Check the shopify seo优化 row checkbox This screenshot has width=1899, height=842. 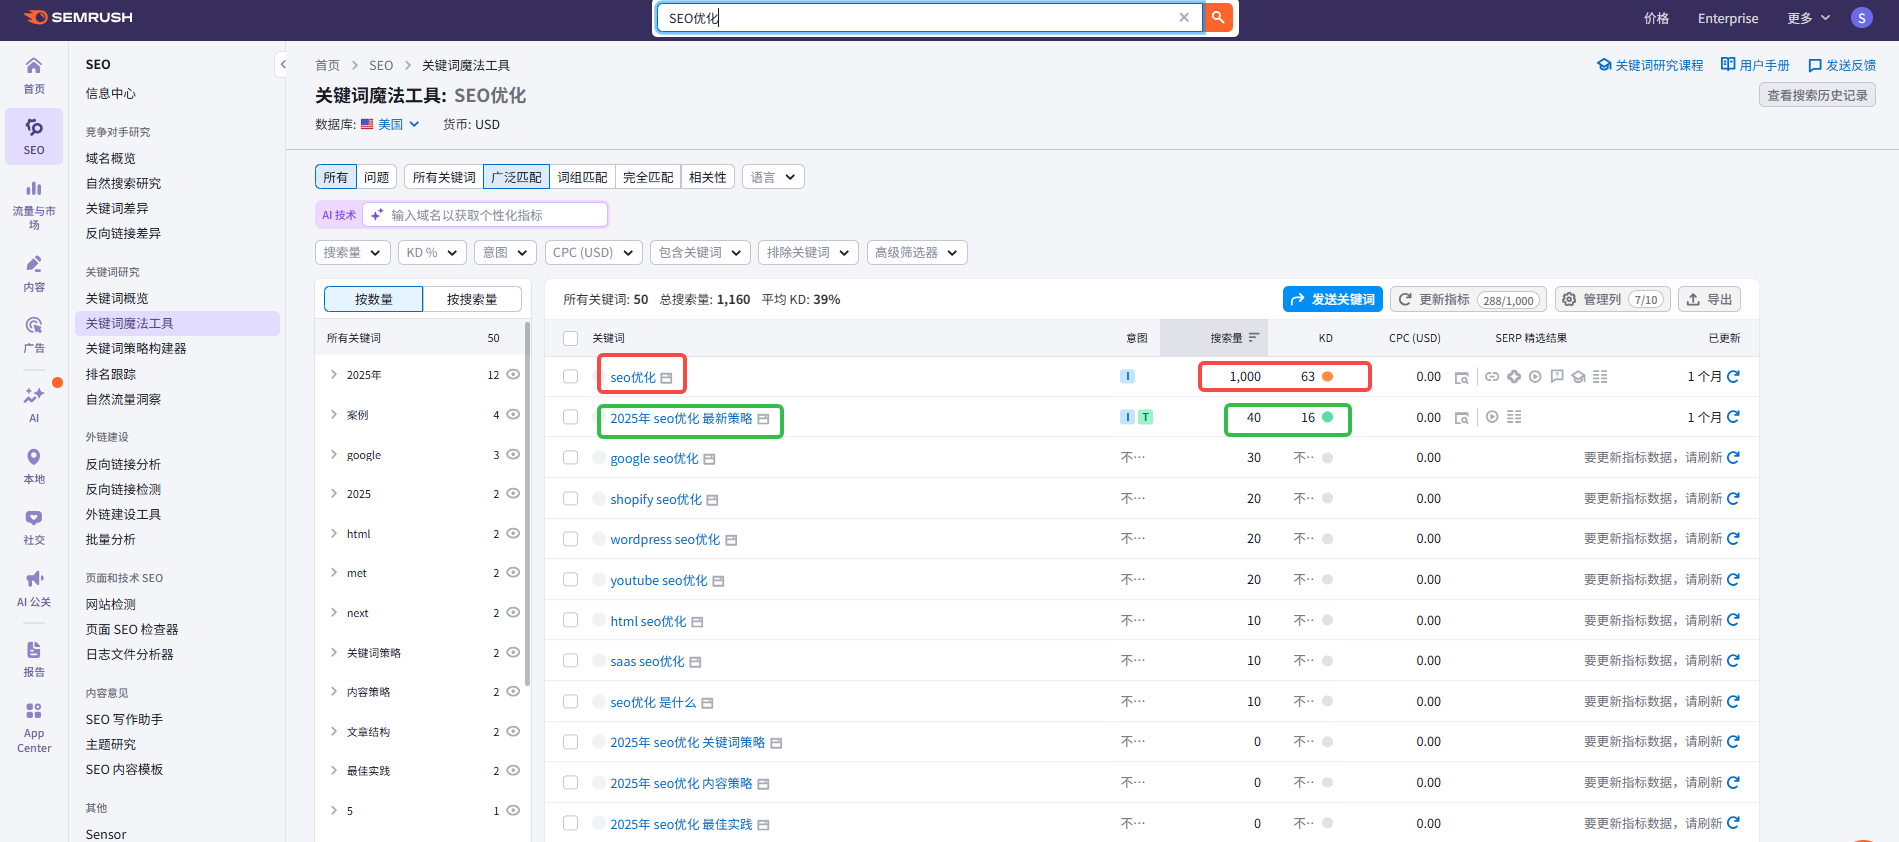[570, 498]
